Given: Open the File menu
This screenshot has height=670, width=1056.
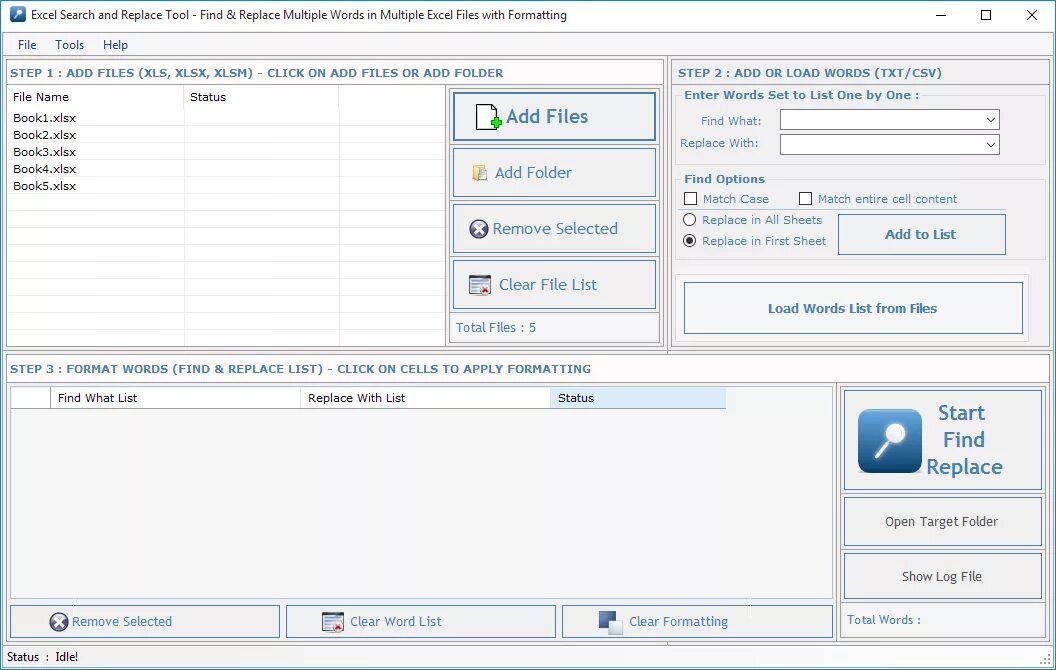Looking at the screenshot, I should (27, 44).
